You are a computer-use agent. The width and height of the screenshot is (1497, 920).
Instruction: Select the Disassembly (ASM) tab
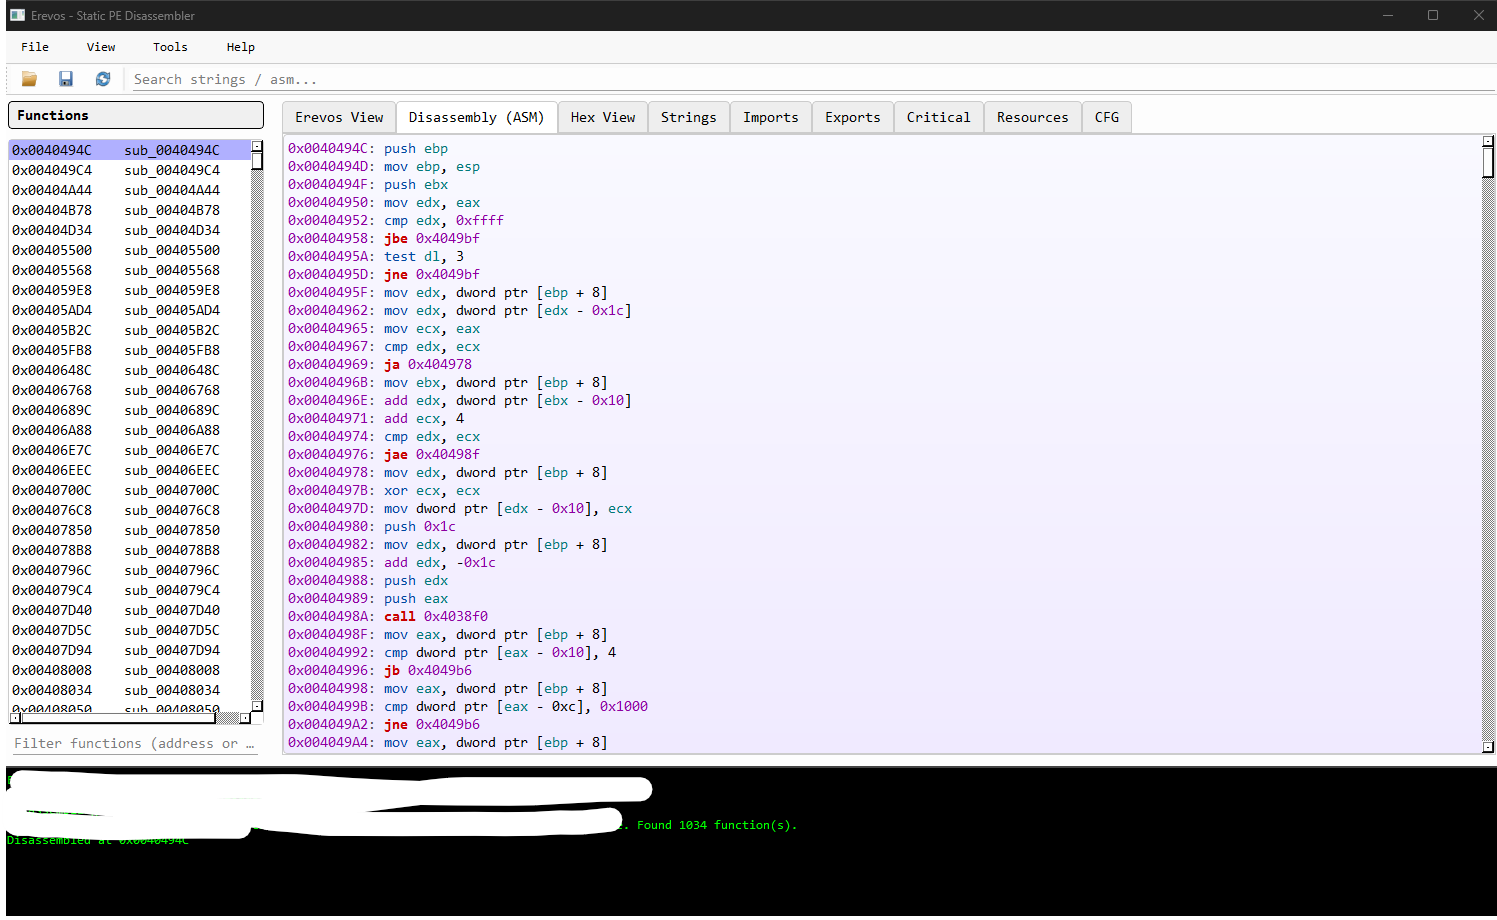[476, 117]
